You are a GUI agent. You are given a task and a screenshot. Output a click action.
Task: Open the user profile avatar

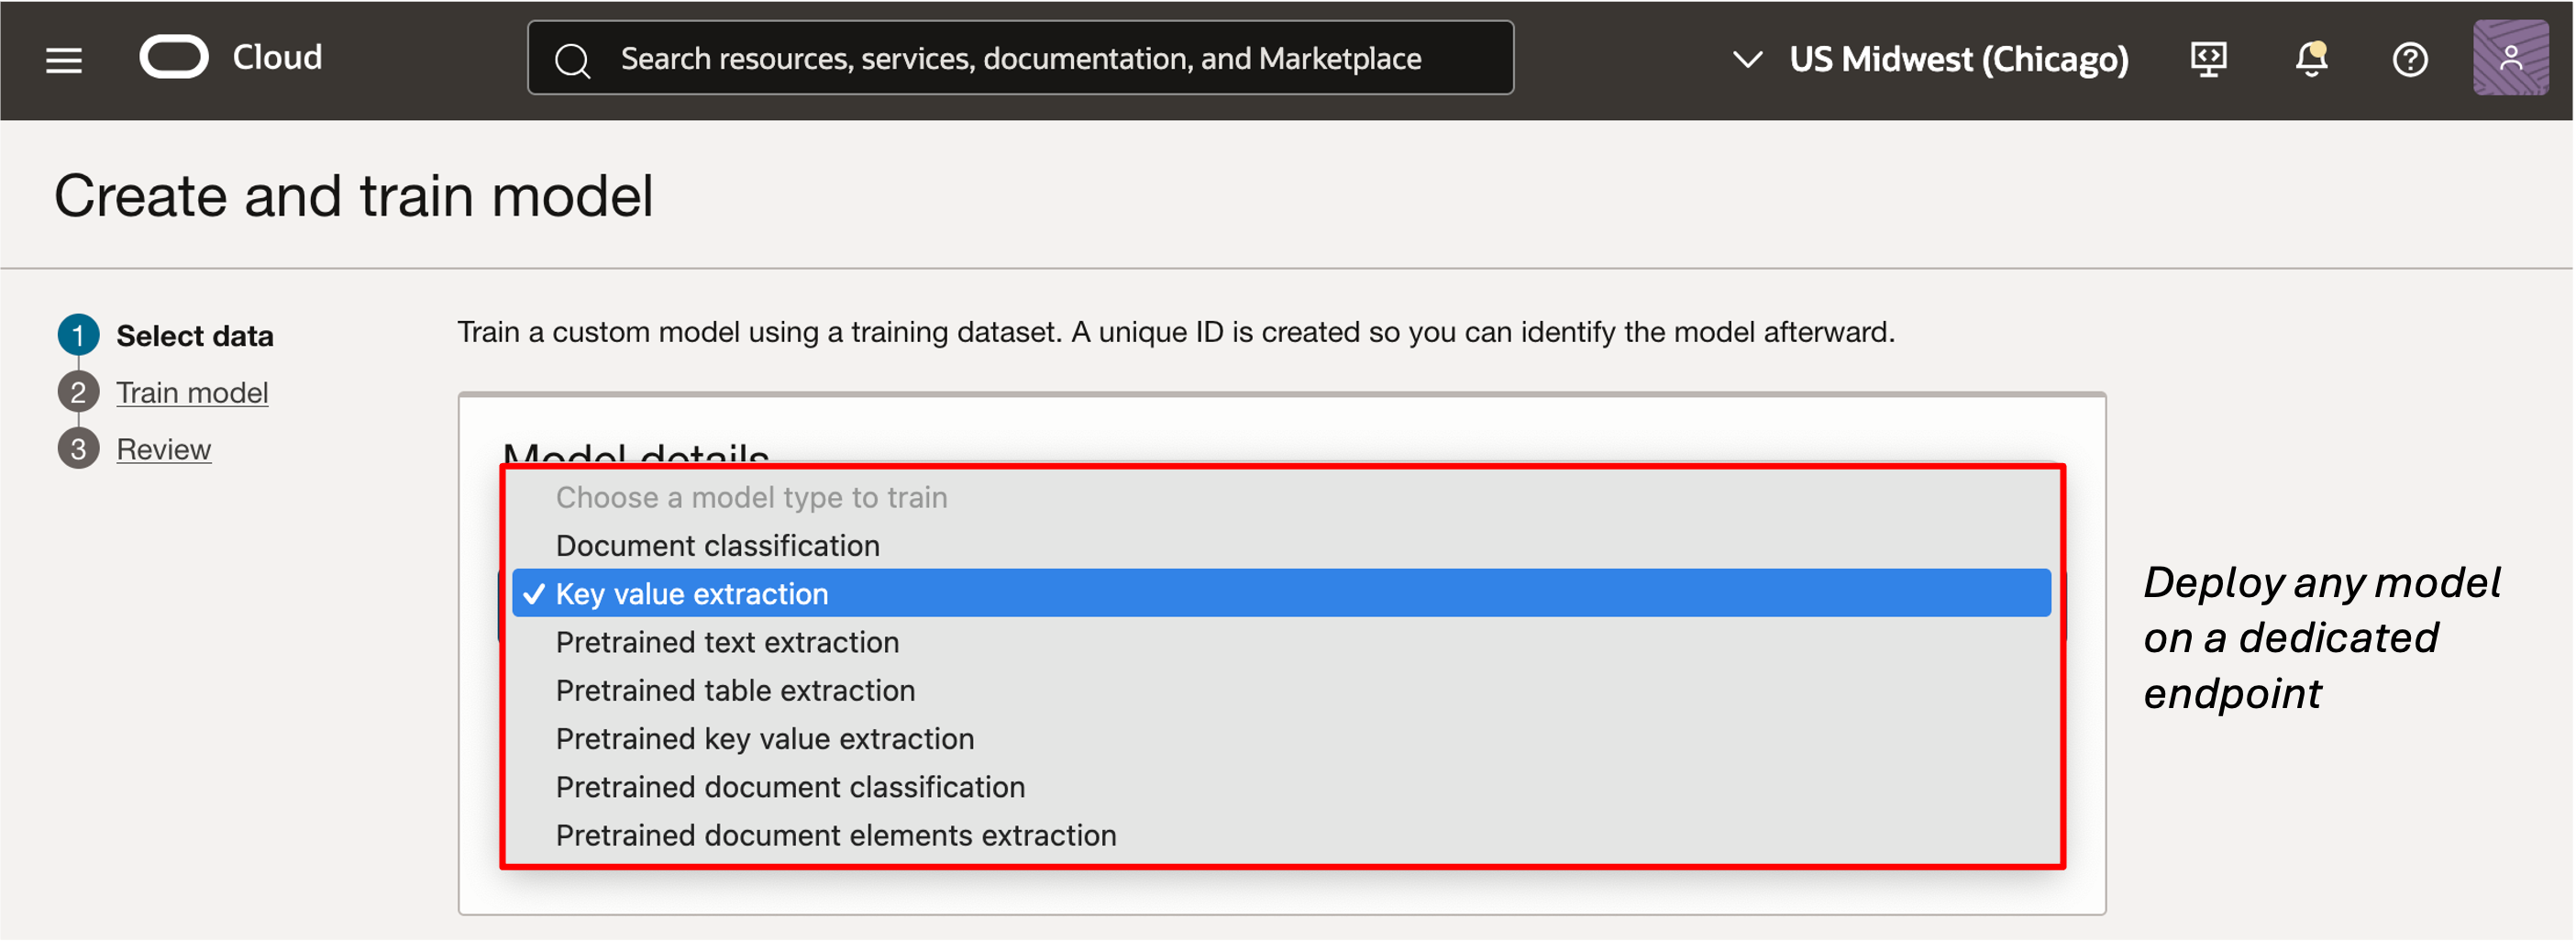tap(2510, 58)
